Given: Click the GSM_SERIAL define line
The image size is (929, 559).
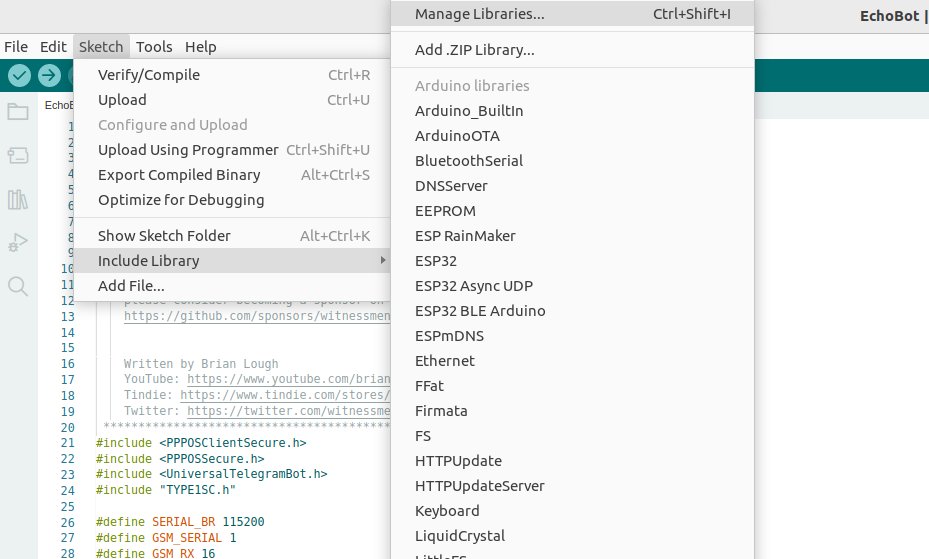Looking at the screenshot, I should pos(166,538).
